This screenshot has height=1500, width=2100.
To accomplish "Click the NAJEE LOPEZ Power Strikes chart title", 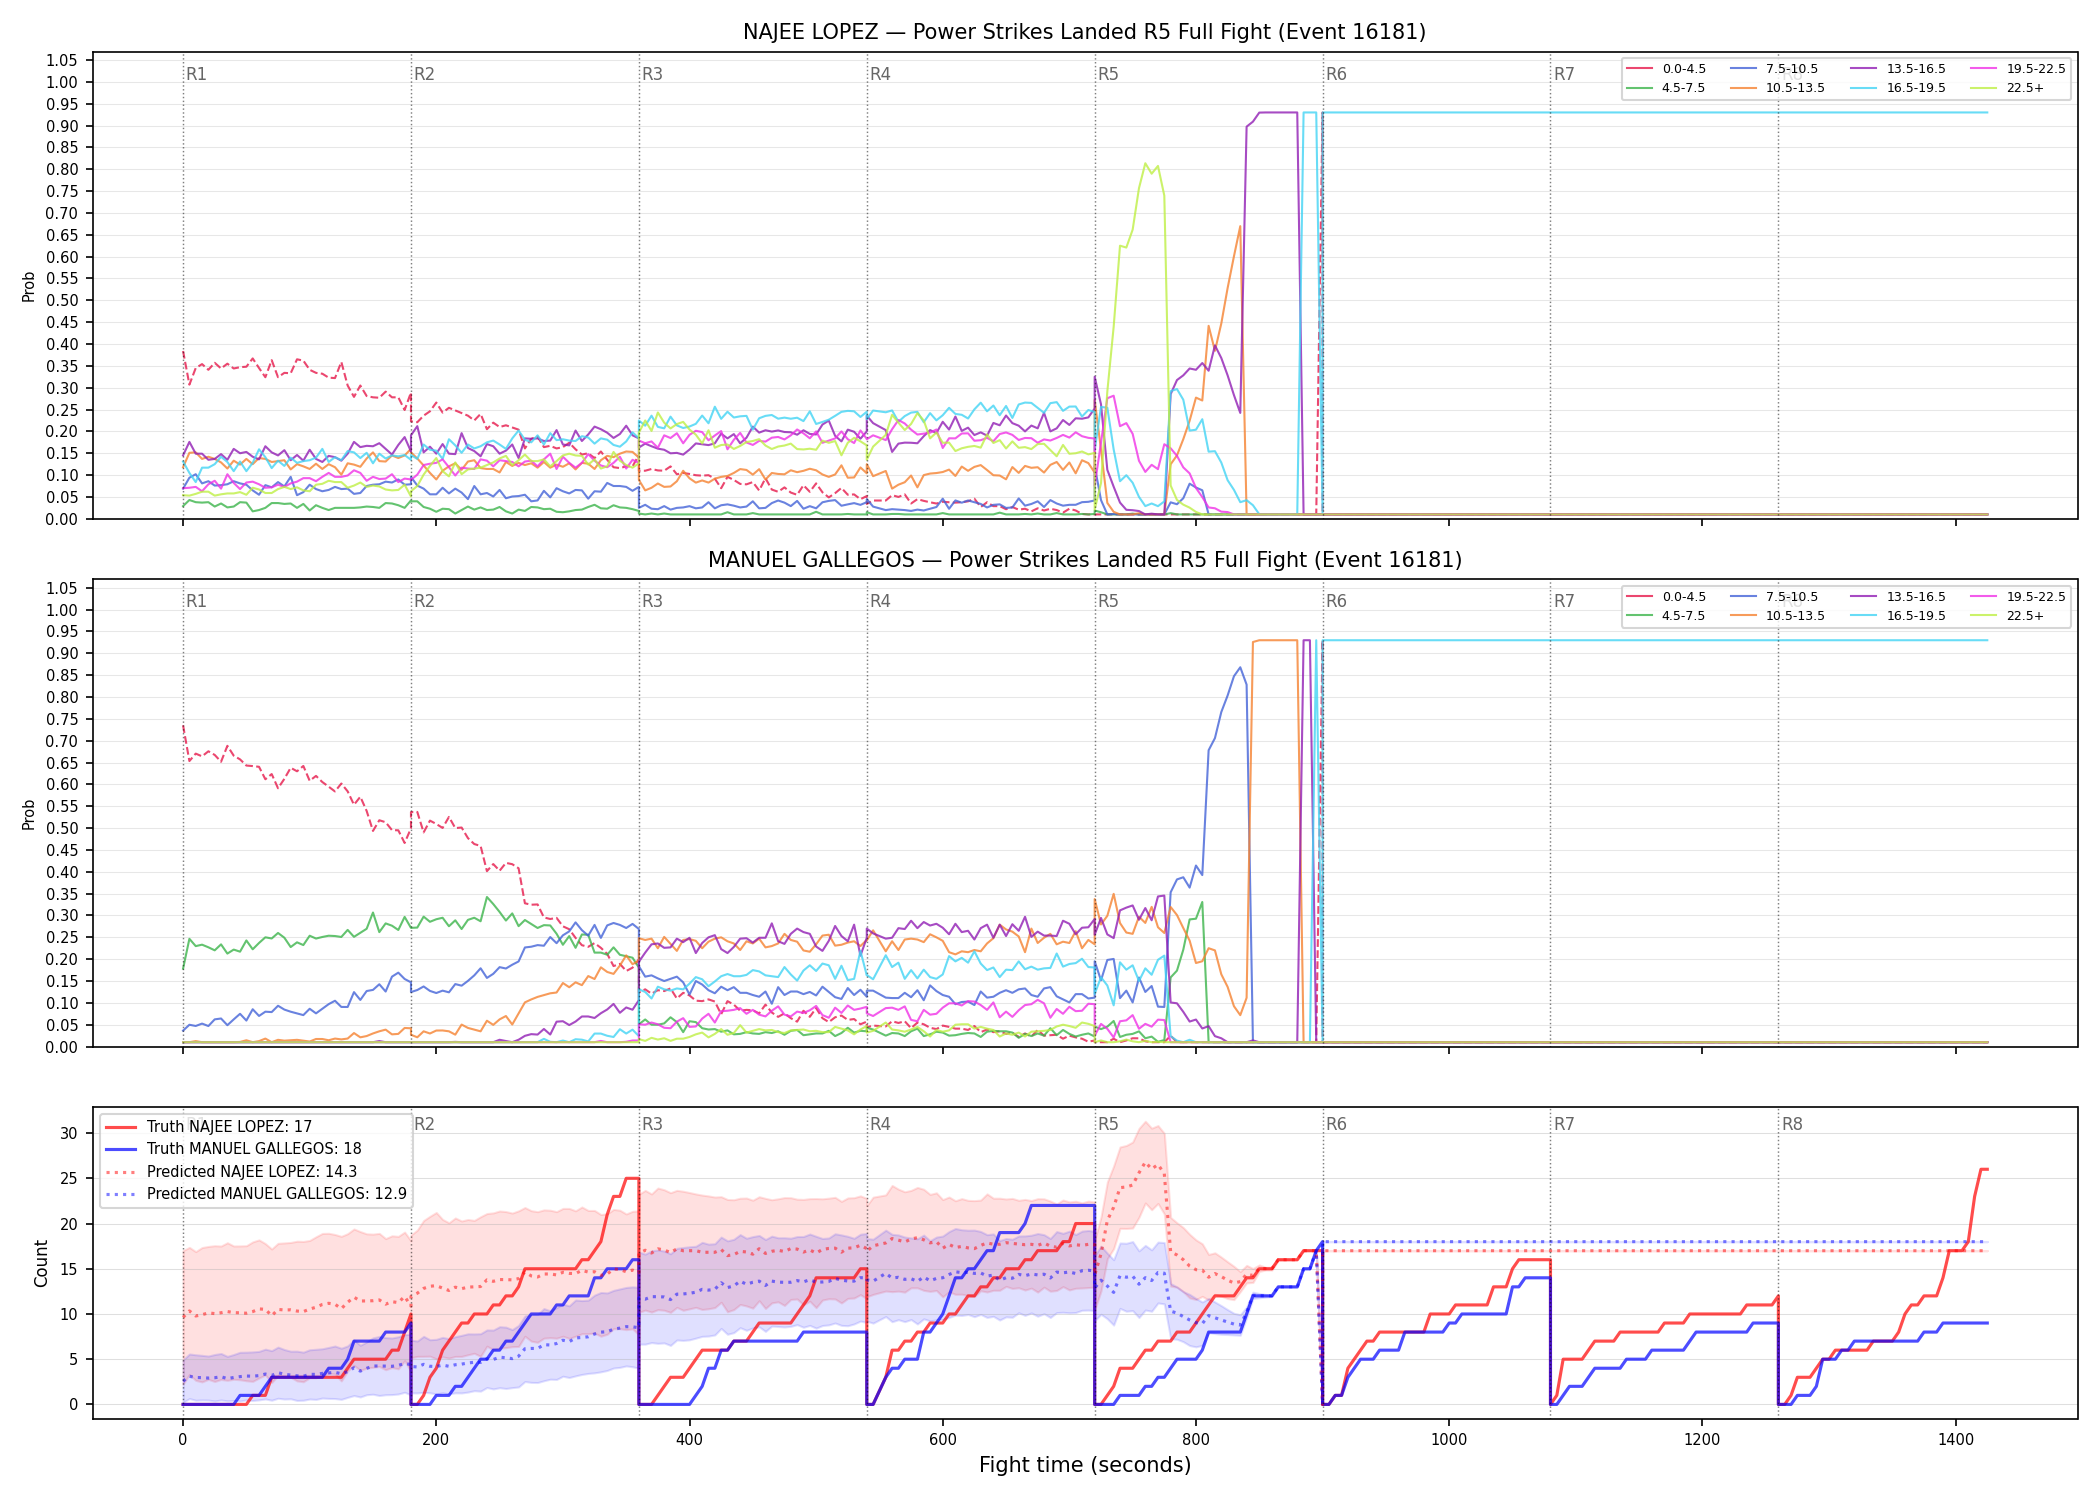I will click(x=1084, y=32).
